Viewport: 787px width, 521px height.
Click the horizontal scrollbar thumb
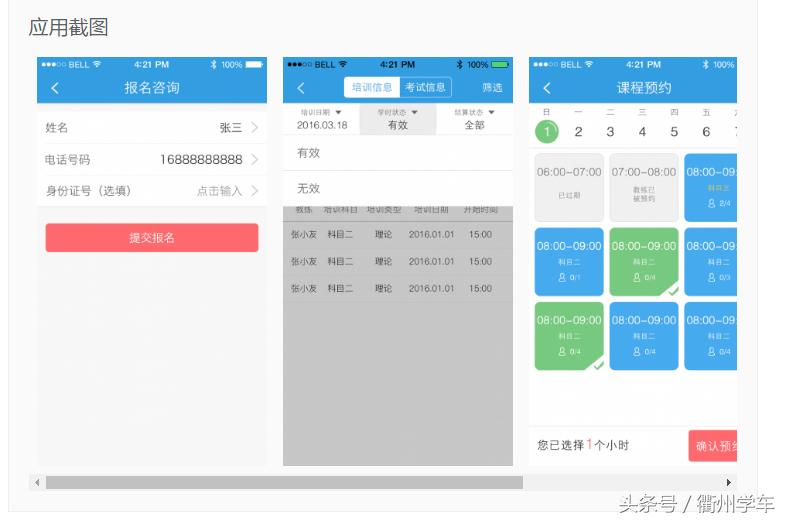click(x=284, y=482)
